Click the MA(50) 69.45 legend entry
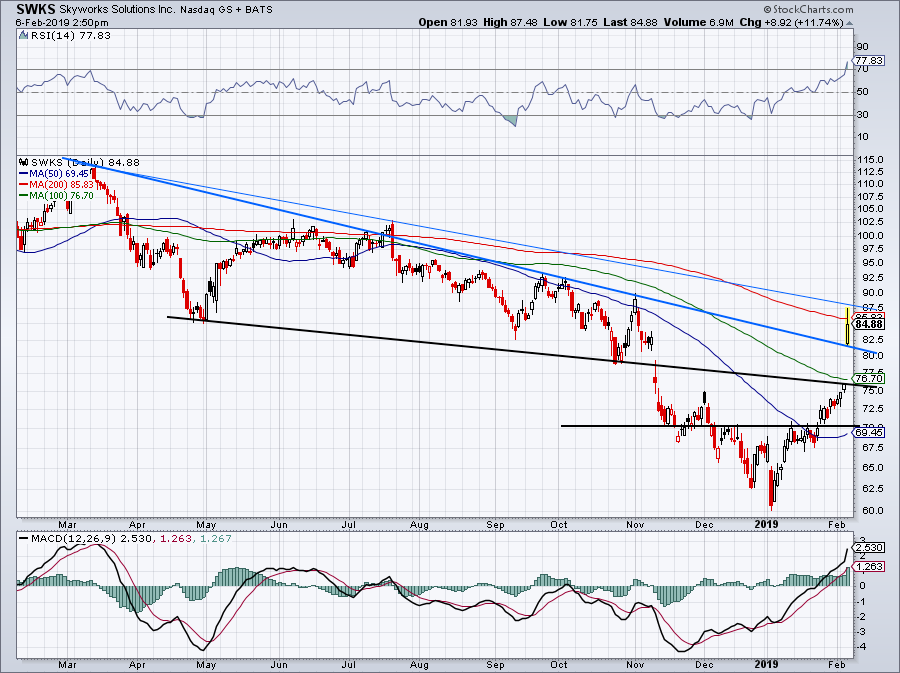Screen dimensions: 900x673 coord(55,173)
